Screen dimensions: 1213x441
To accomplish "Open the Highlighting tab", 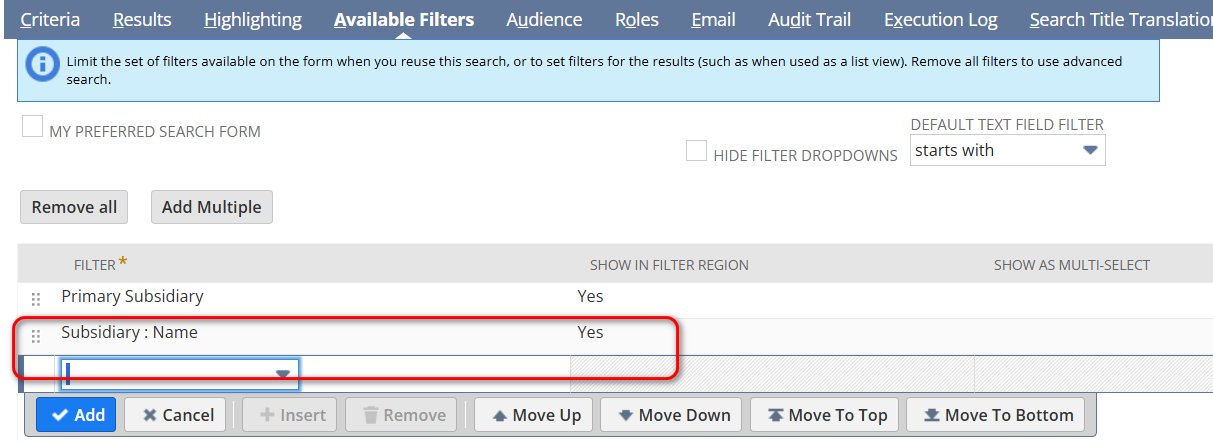I will coord(252,19).
